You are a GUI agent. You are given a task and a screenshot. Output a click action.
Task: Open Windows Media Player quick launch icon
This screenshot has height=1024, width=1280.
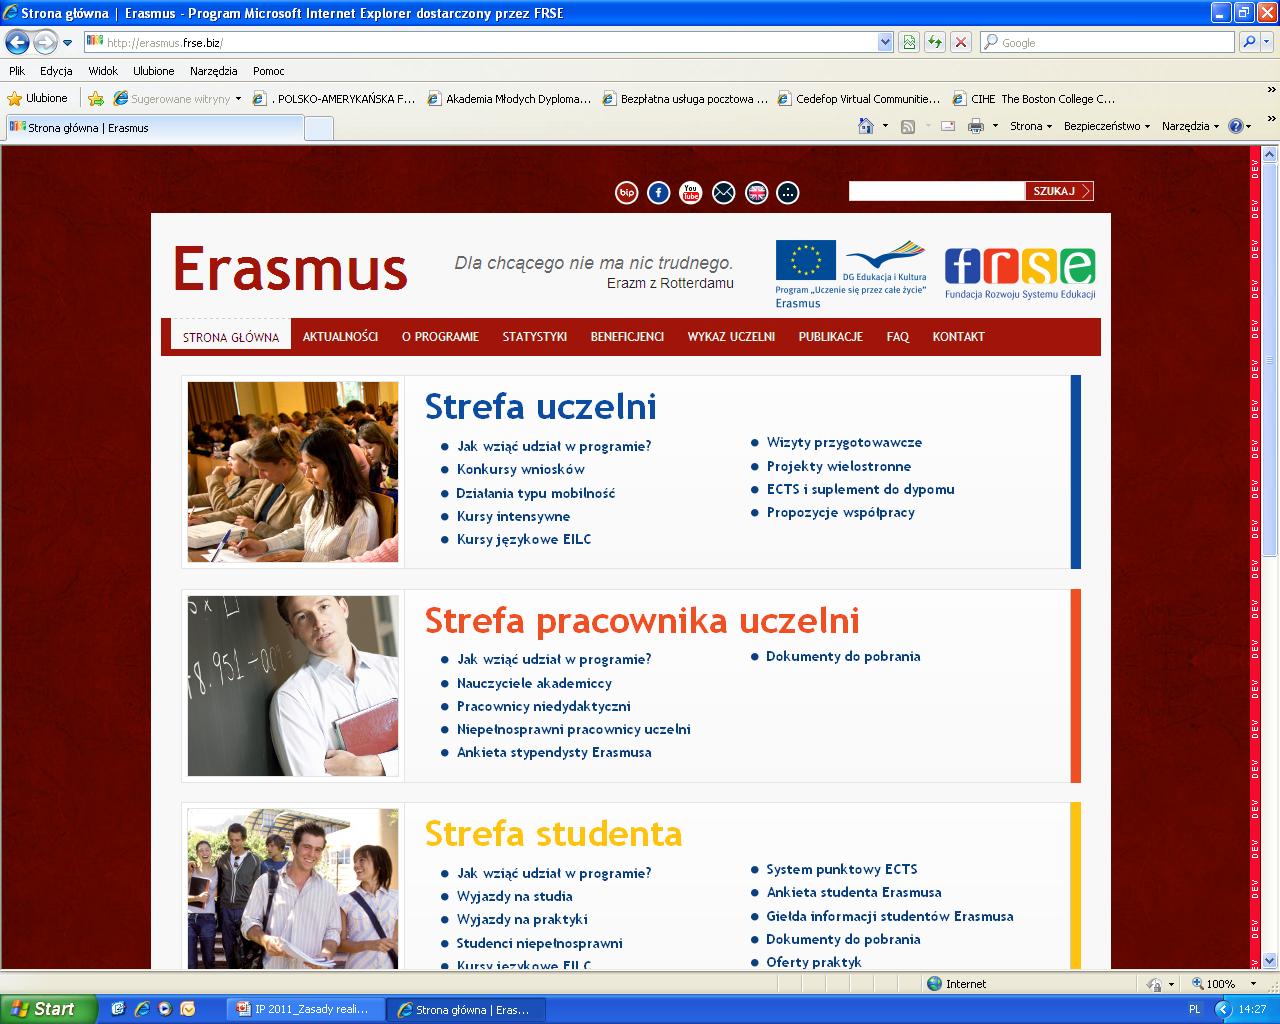(x=164, y=1009)
